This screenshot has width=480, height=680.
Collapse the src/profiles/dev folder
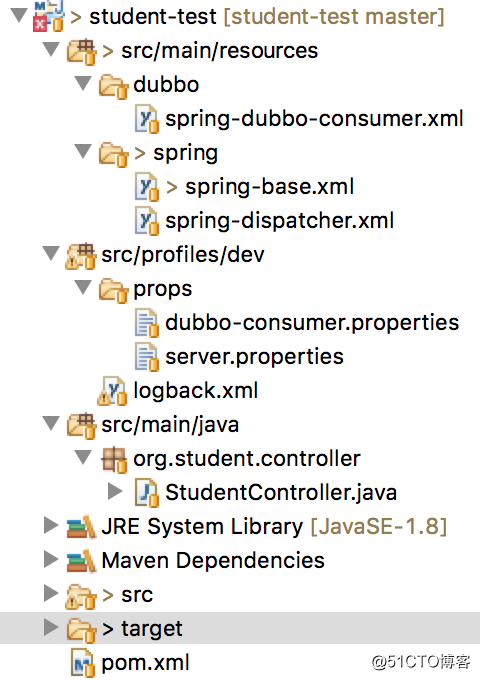(51, 253)
